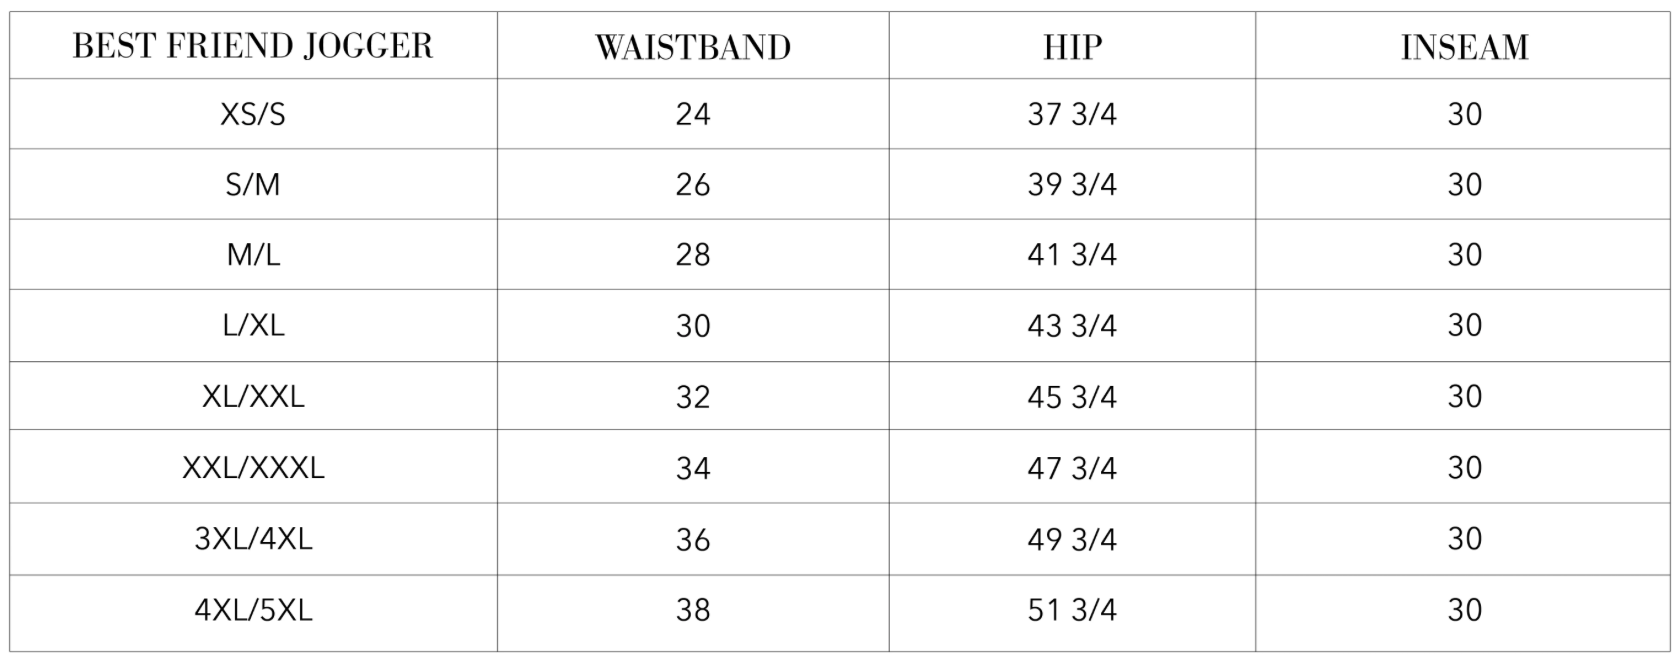This screenshot has width=1678, height=664.
Task: Click the INSEAM column header
Action: [x=1465, y=47]
